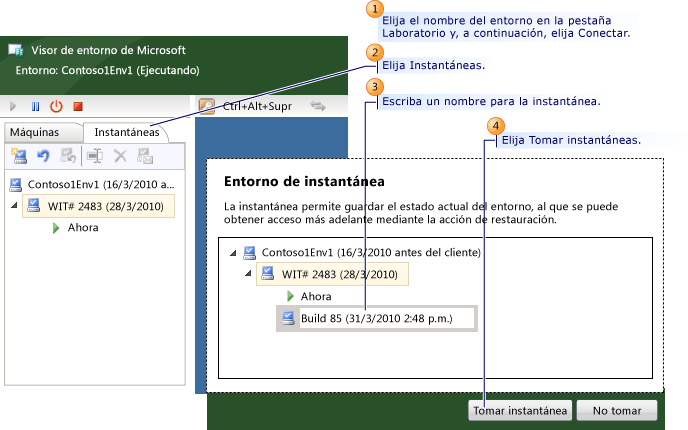Select Contoso1Env1 (16/3/2010 antes del cliente)
Image resolution: width=688 pixels, height=430 pixels.
tap(371, 252)
